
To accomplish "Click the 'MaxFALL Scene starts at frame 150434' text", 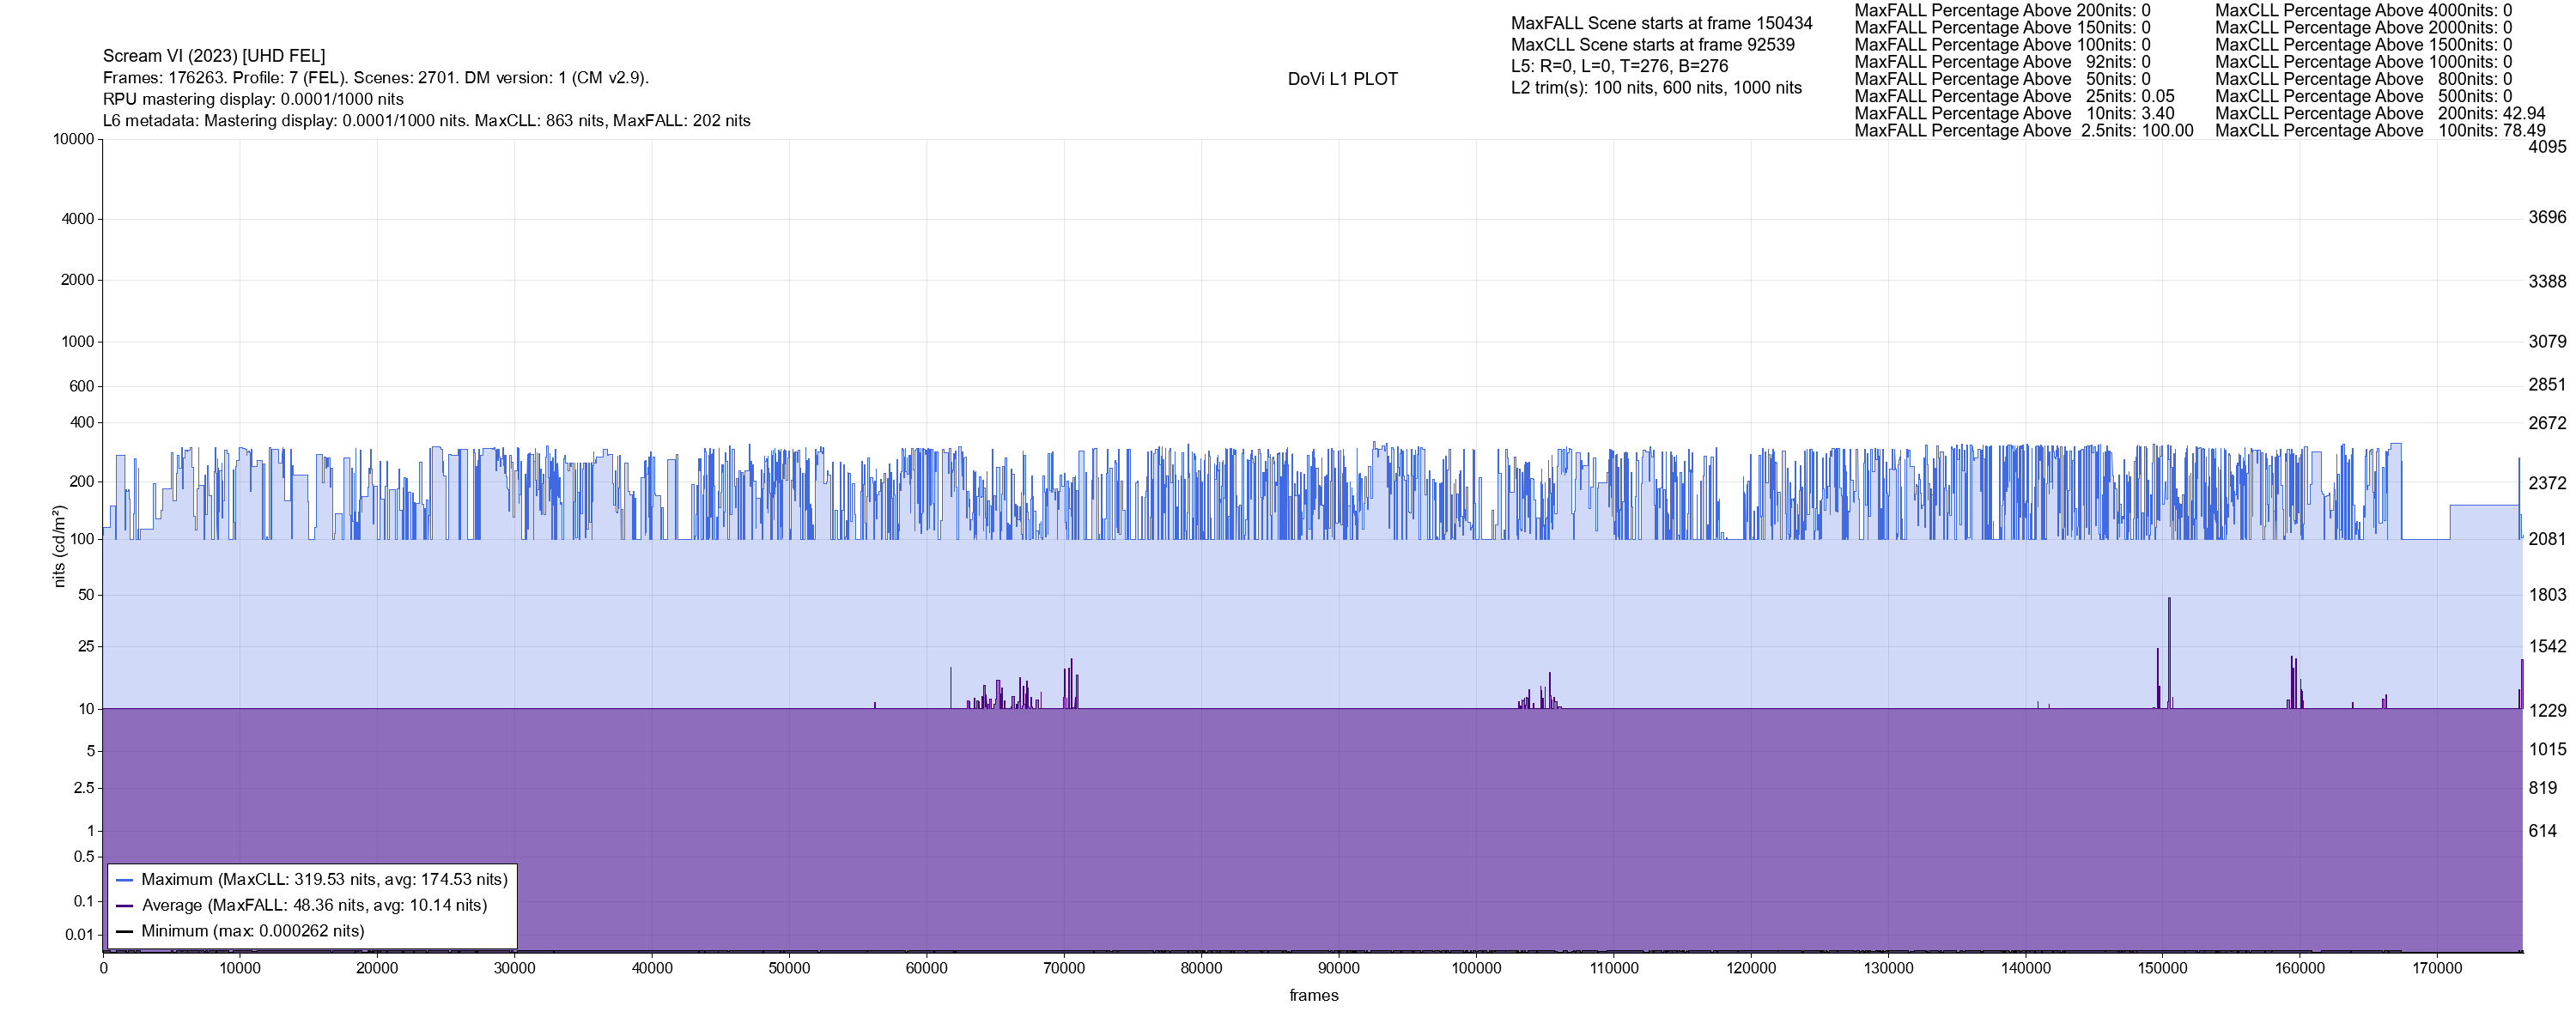I will (x=1661, y=23).
